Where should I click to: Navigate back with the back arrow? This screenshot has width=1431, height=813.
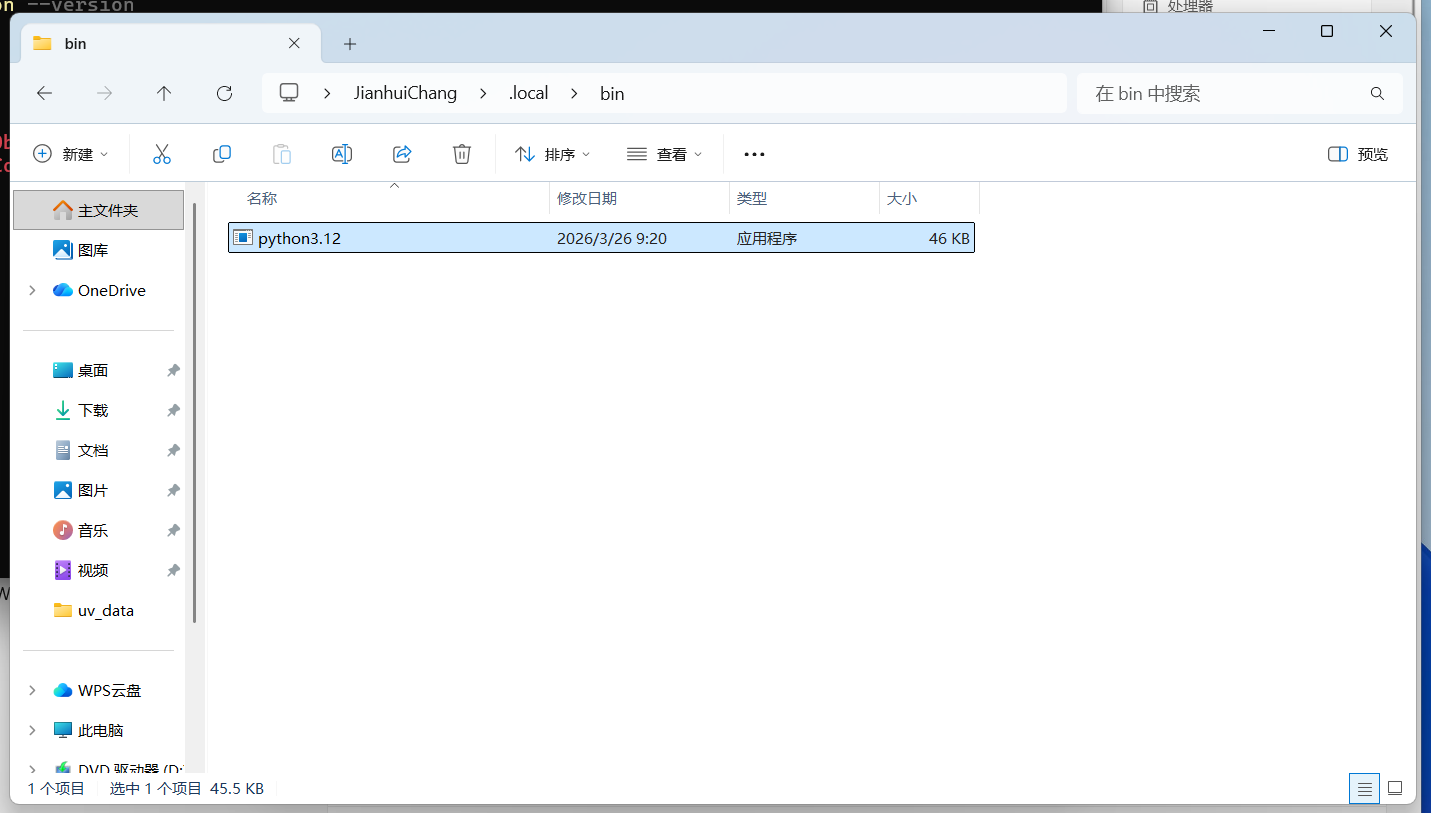click(44, 93)
